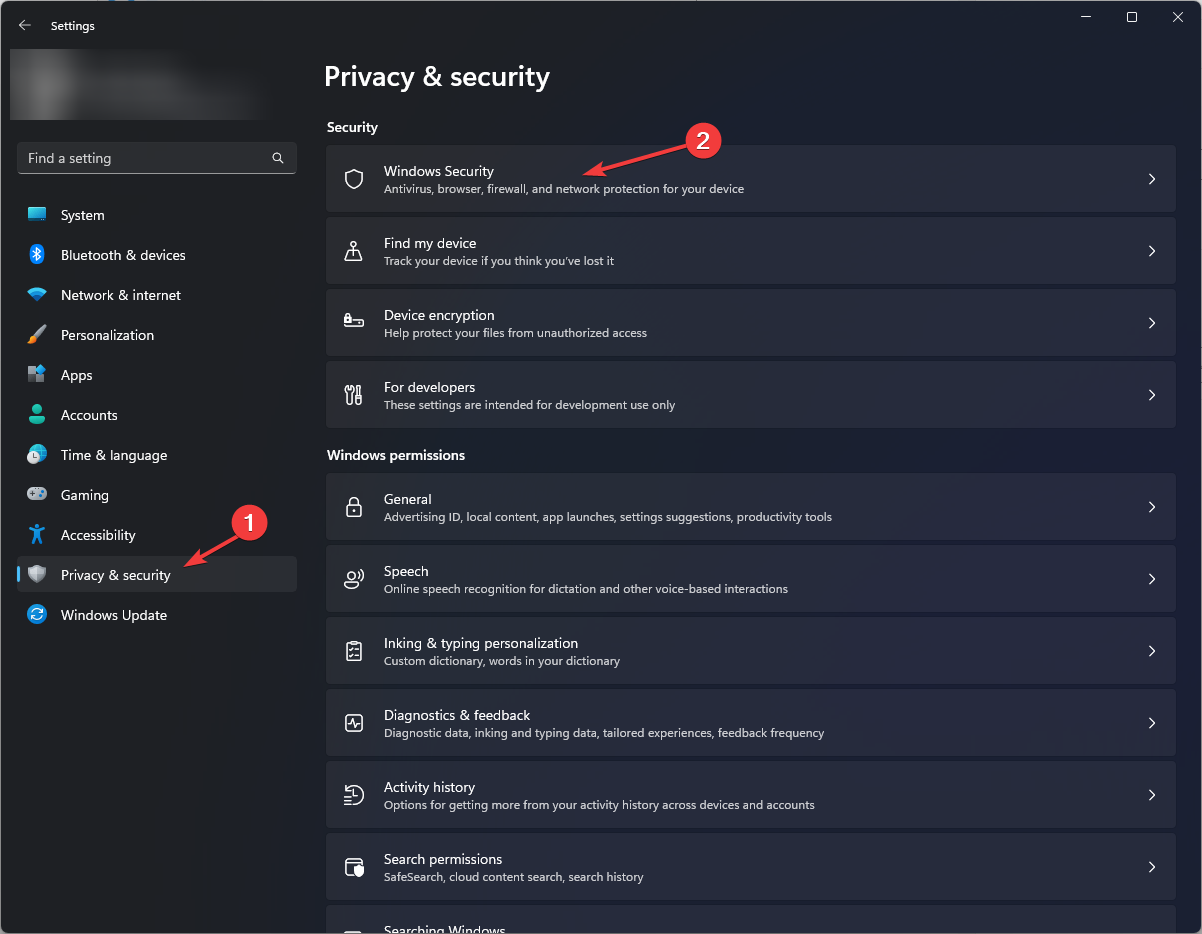Image resolution: width=1202 pixels, height=934 pixels.
Task: Click the Windows permissions section label
Action: click(396, 455)
